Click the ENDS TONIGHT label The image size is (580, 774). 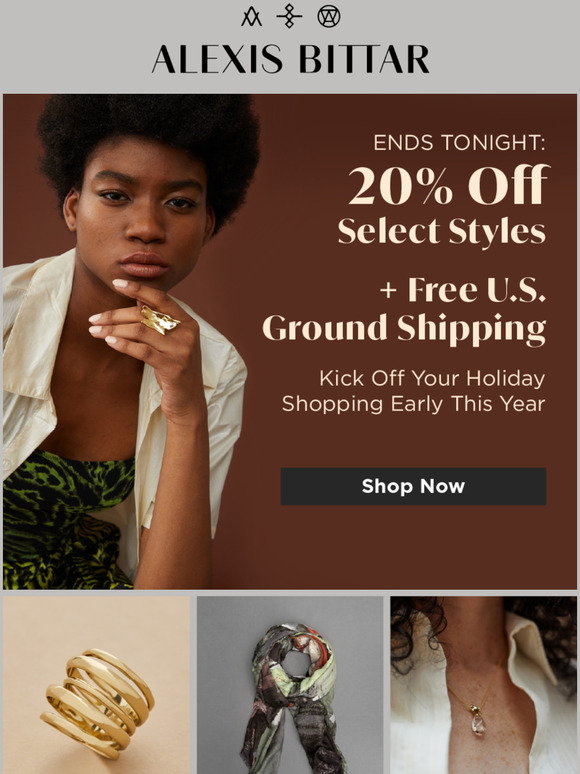pos(459,143)
